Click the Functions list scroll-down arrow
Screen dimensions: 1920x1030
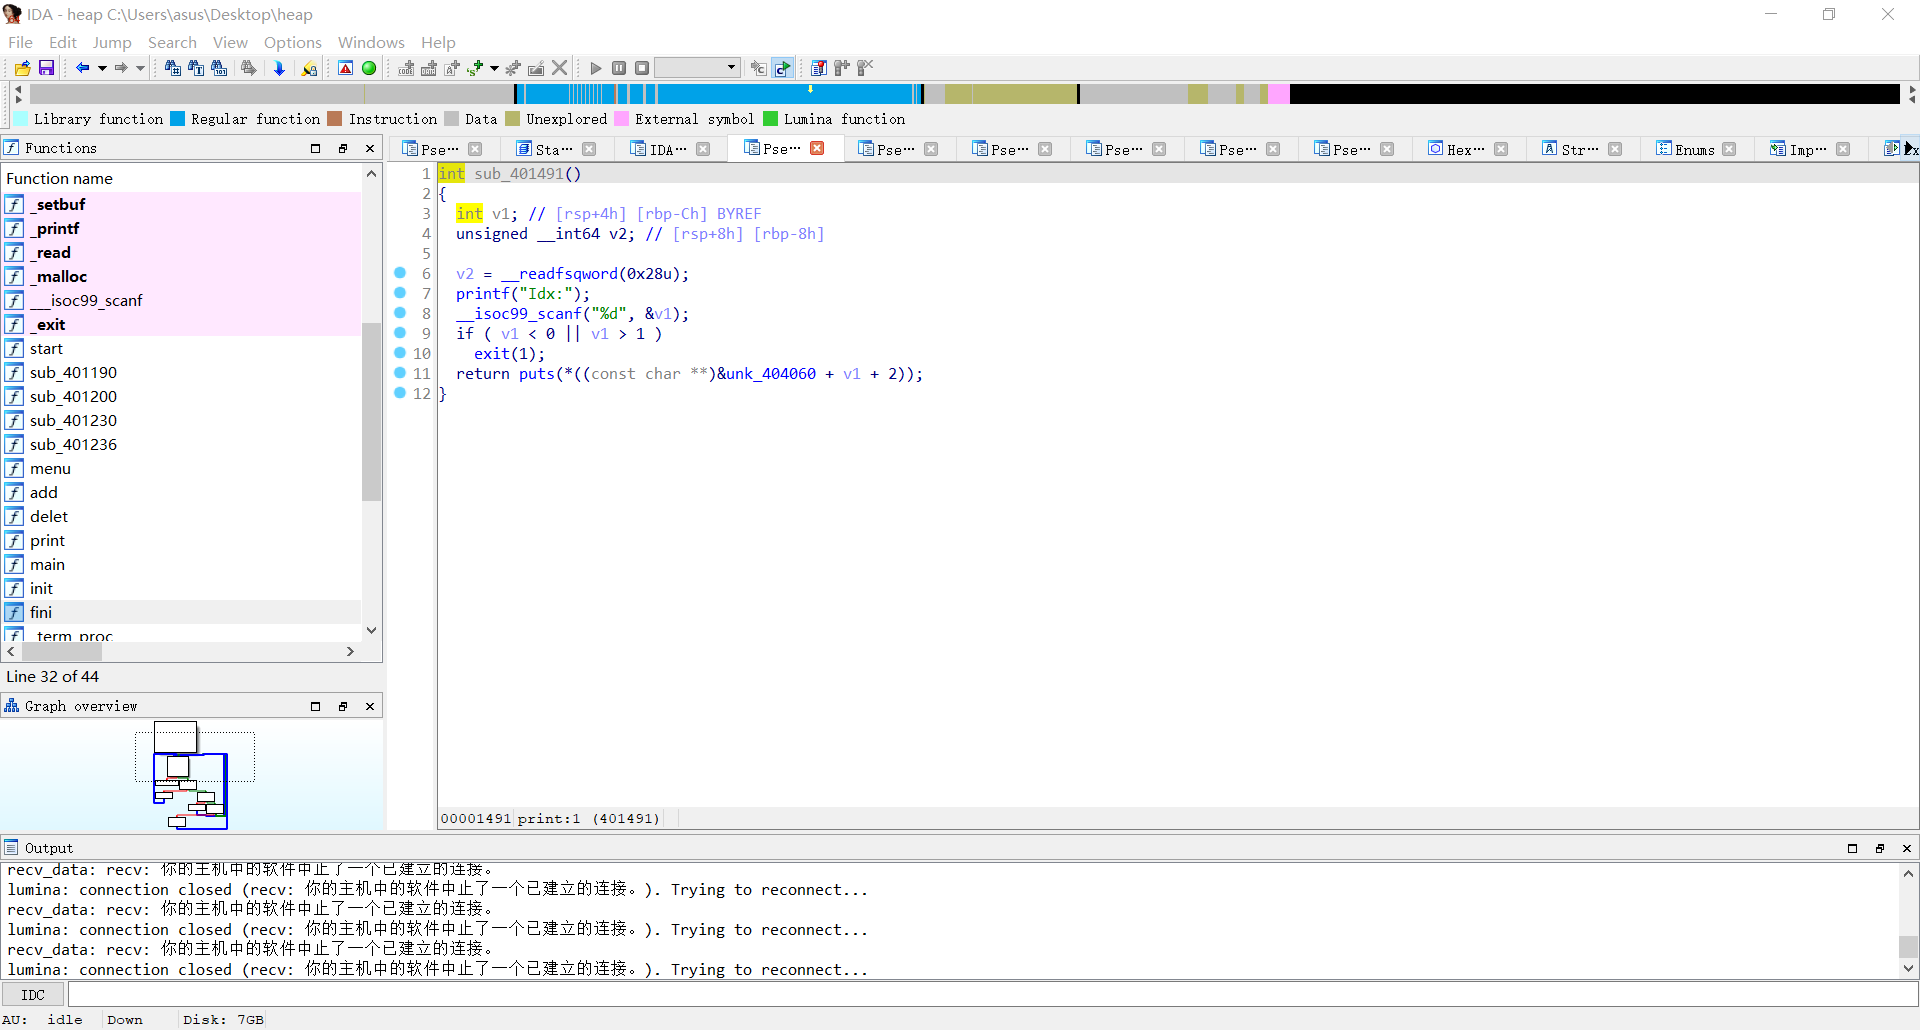tap(372, 630)
